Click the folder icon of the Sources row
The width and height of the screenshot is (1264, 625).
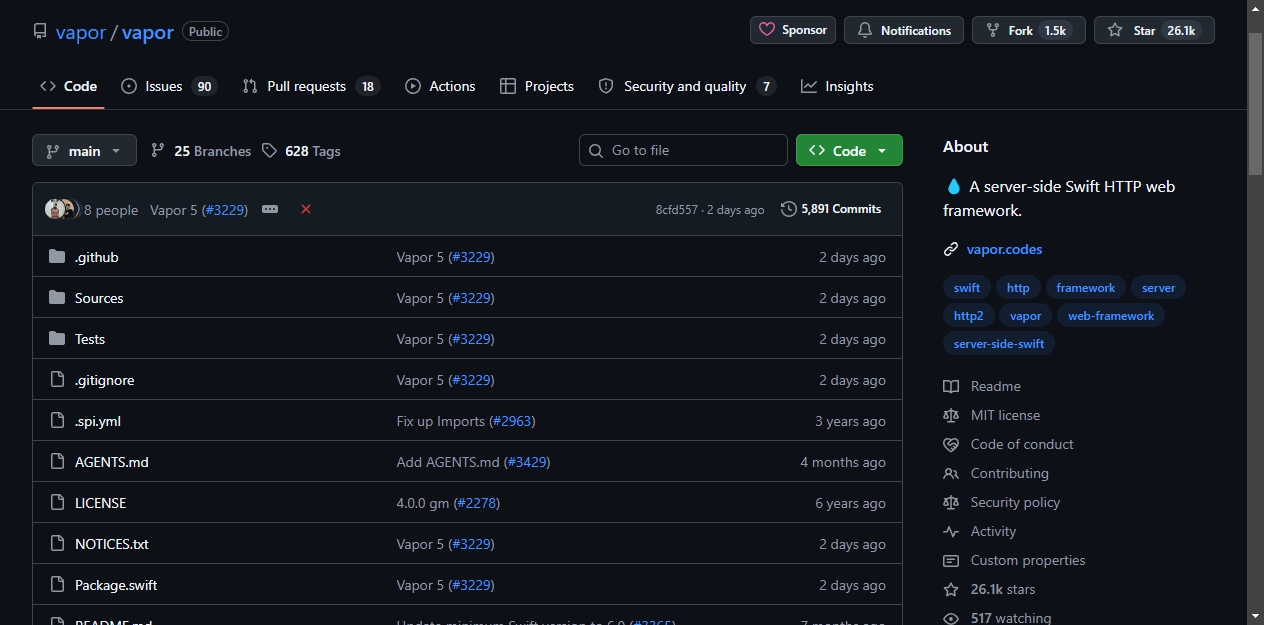click(x=57, y=298)
